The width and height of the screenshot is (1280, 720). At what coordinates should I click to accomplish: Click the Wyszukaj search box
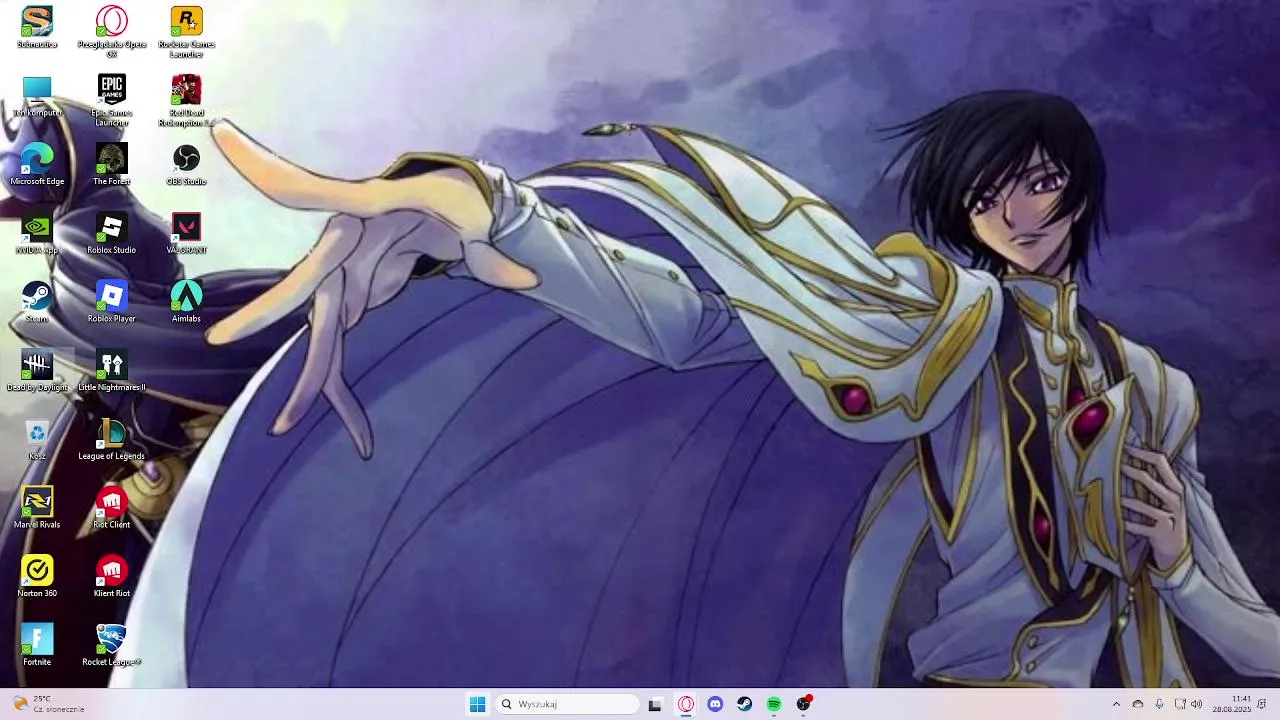pos(567,704)
